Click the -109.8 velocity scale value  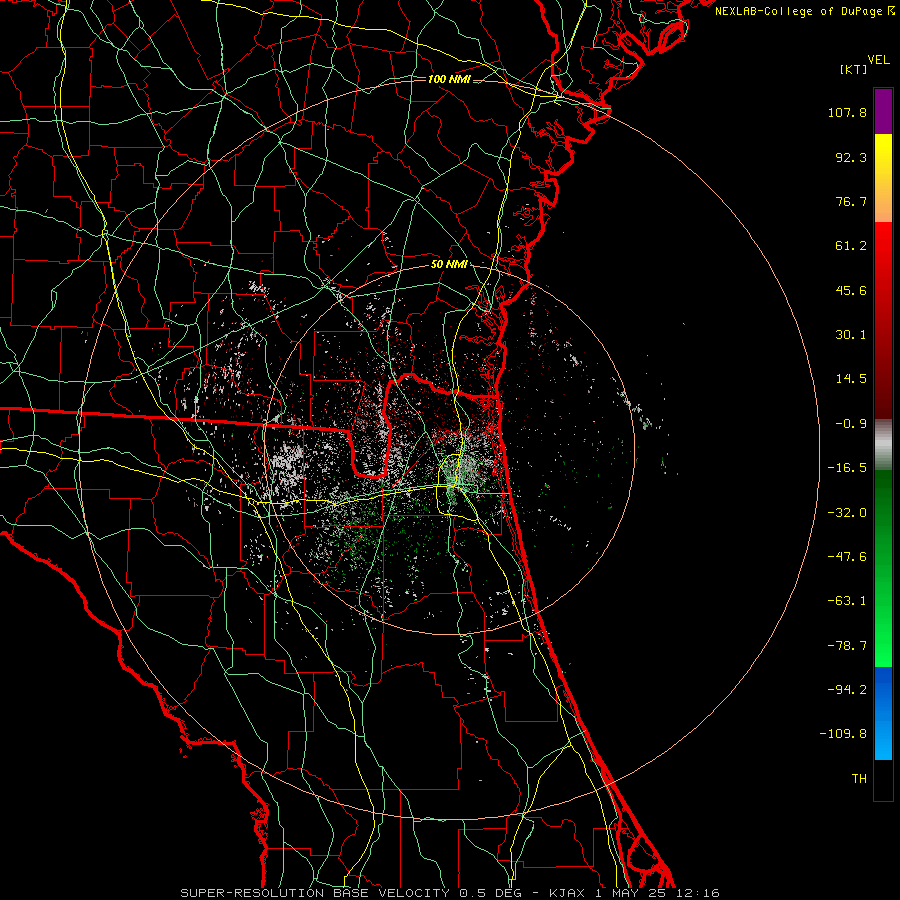(843, 734)
